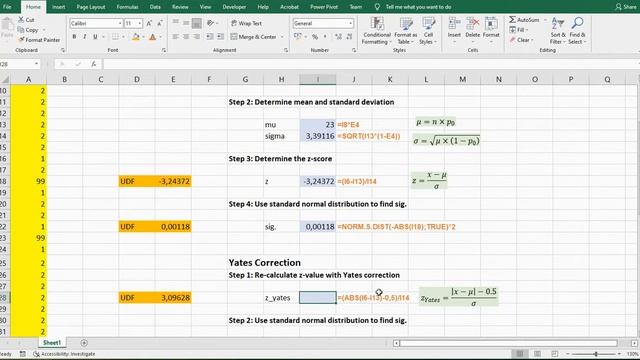Viewport: 640px width, 360px height.
Task: Select the empty z_yates cell I28
Action: click(x=318, y=298)
